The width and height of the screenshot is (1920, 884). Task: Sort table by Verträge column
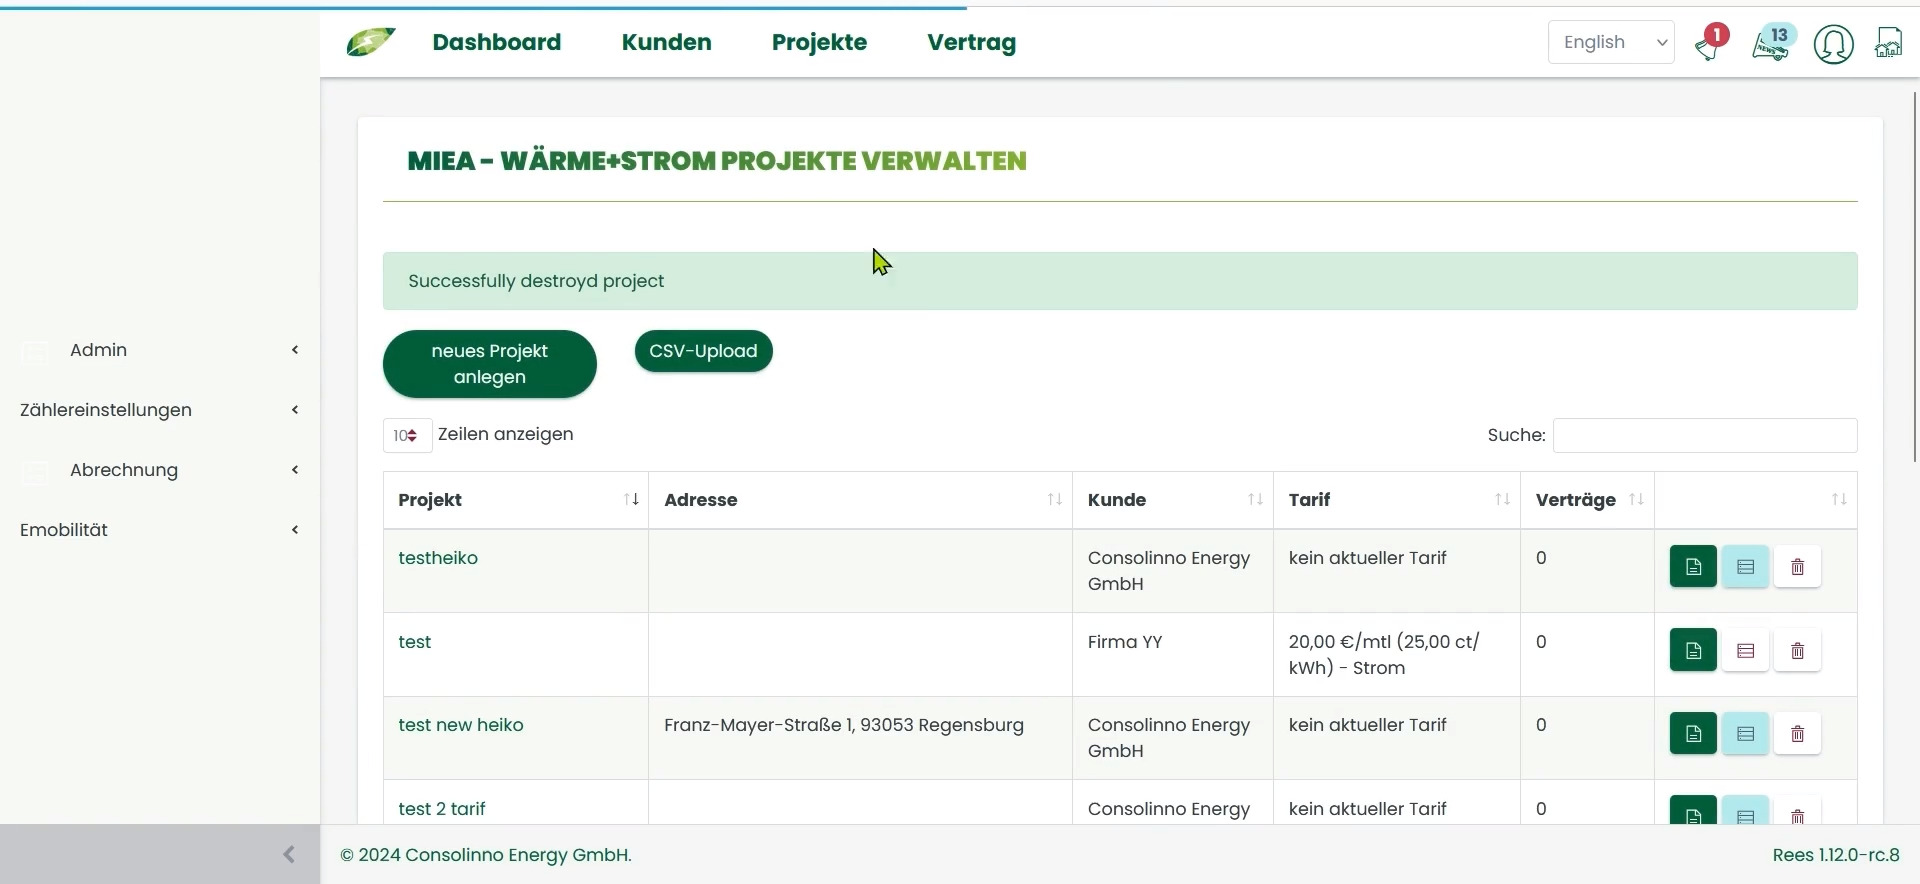1588,500
